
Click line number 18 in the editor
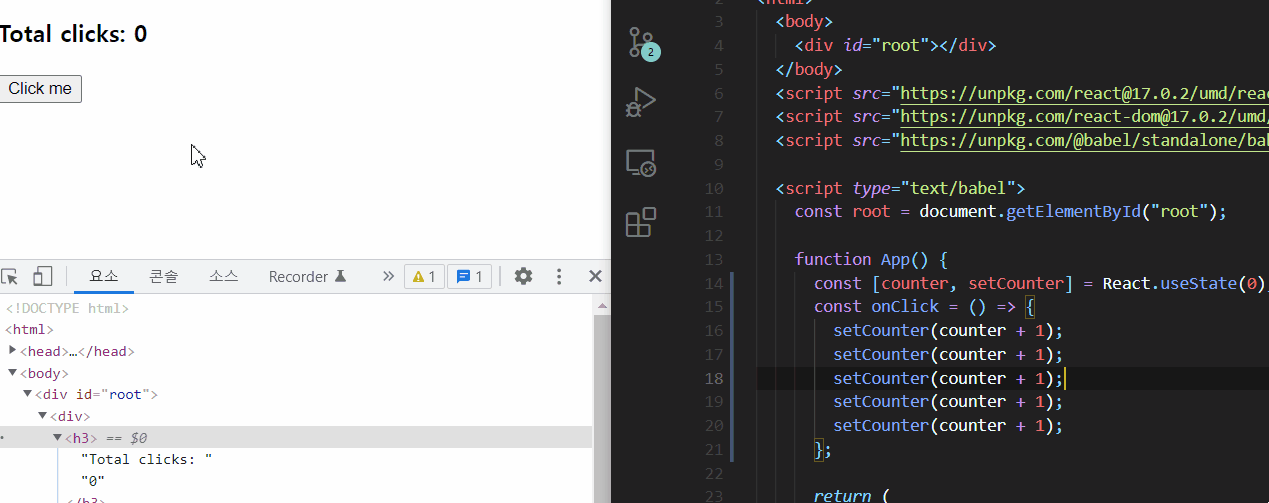pyautogui.click(x=713, y=378)
